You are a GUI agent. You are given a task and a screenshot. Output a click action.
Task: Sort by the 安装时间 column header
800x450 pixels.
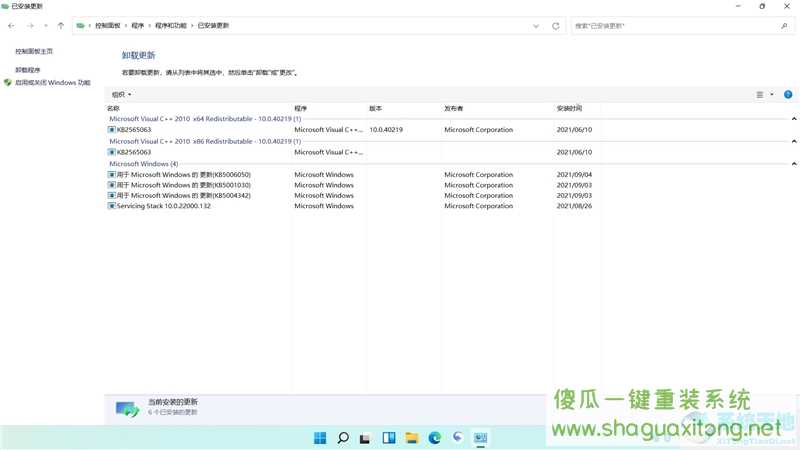pos(569,108)
